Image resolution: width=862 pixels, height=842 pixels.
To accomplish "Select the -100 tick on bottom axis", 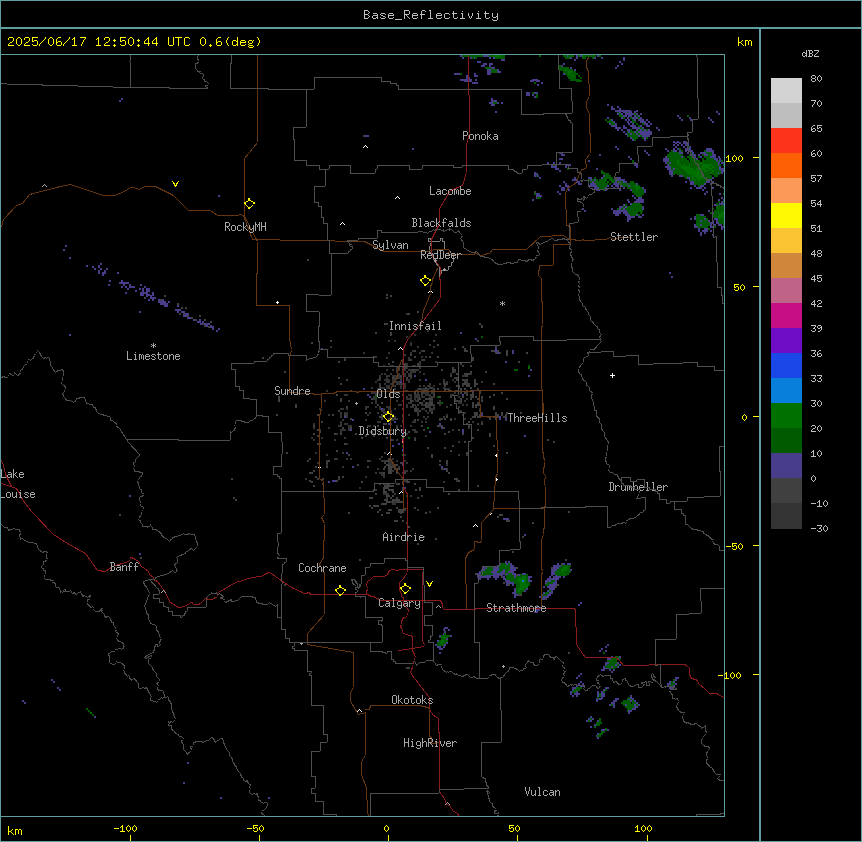I will (125, 828).
